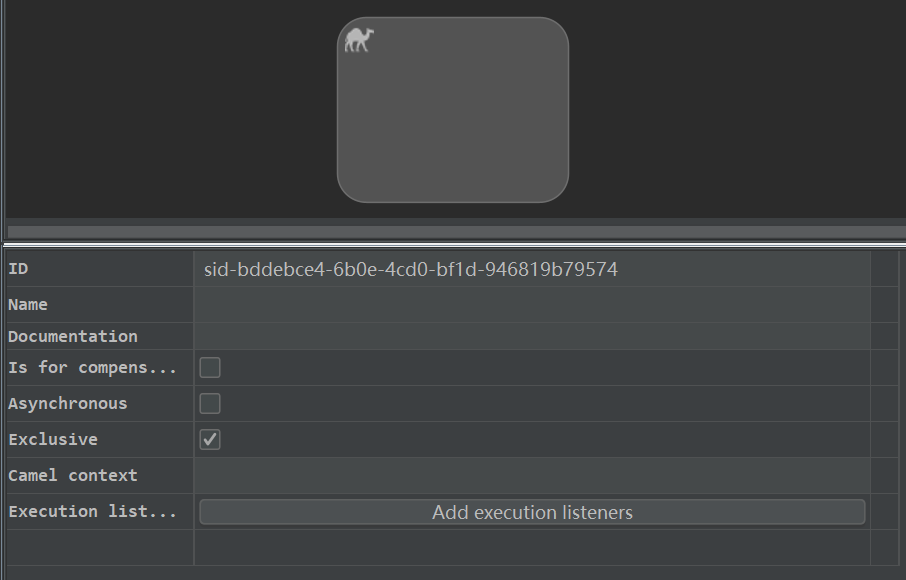Select the Camel context property label

tap(73, 475)
